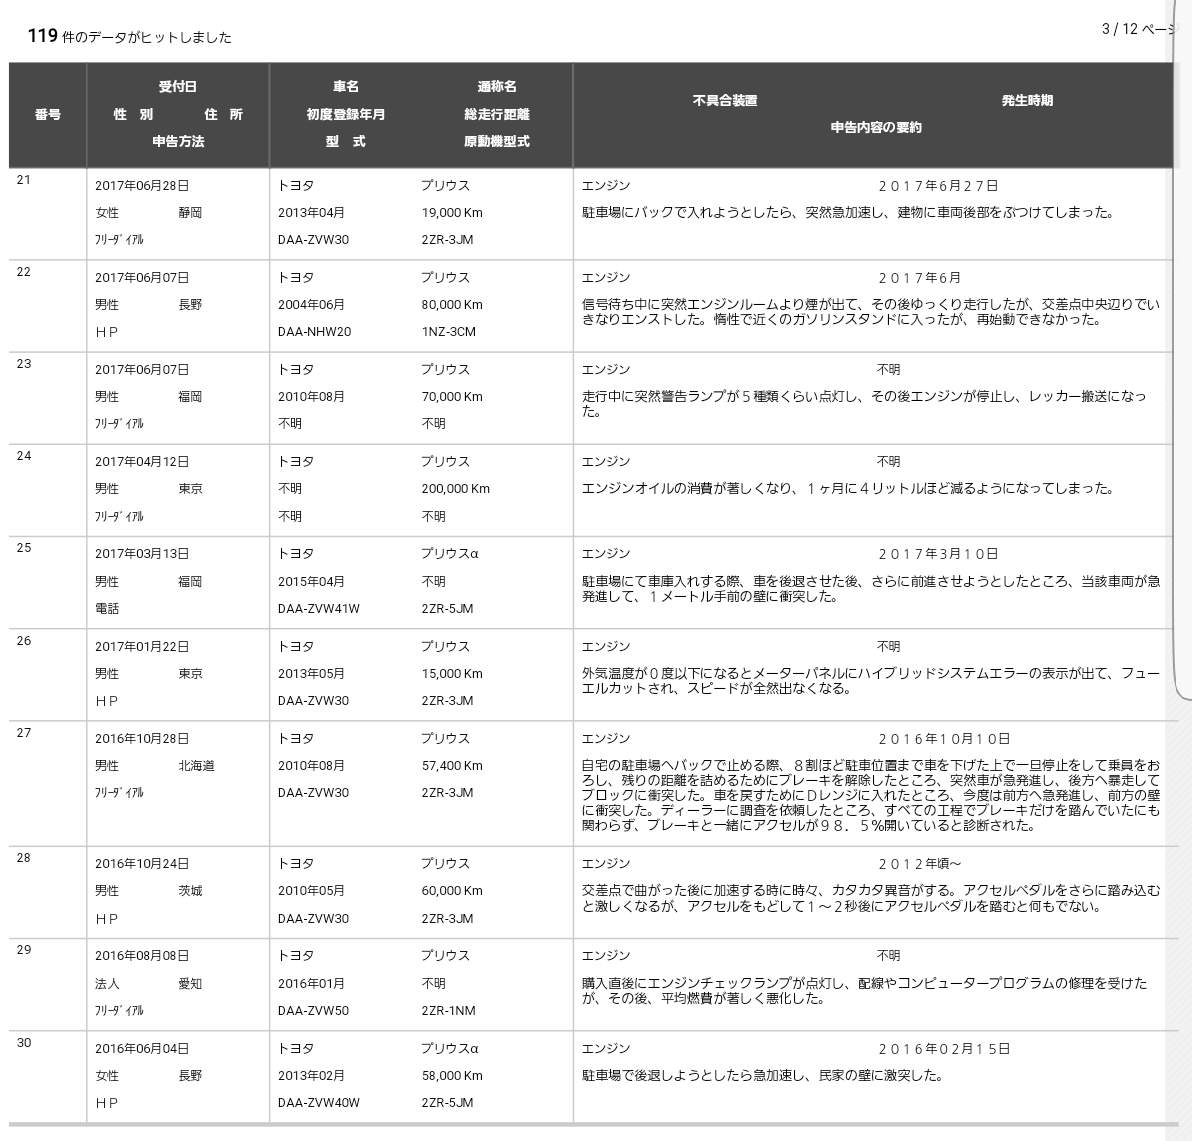Click the mileage '19,000 Km'
This screenshot has width=1192, height=1141.
[452, 213]
